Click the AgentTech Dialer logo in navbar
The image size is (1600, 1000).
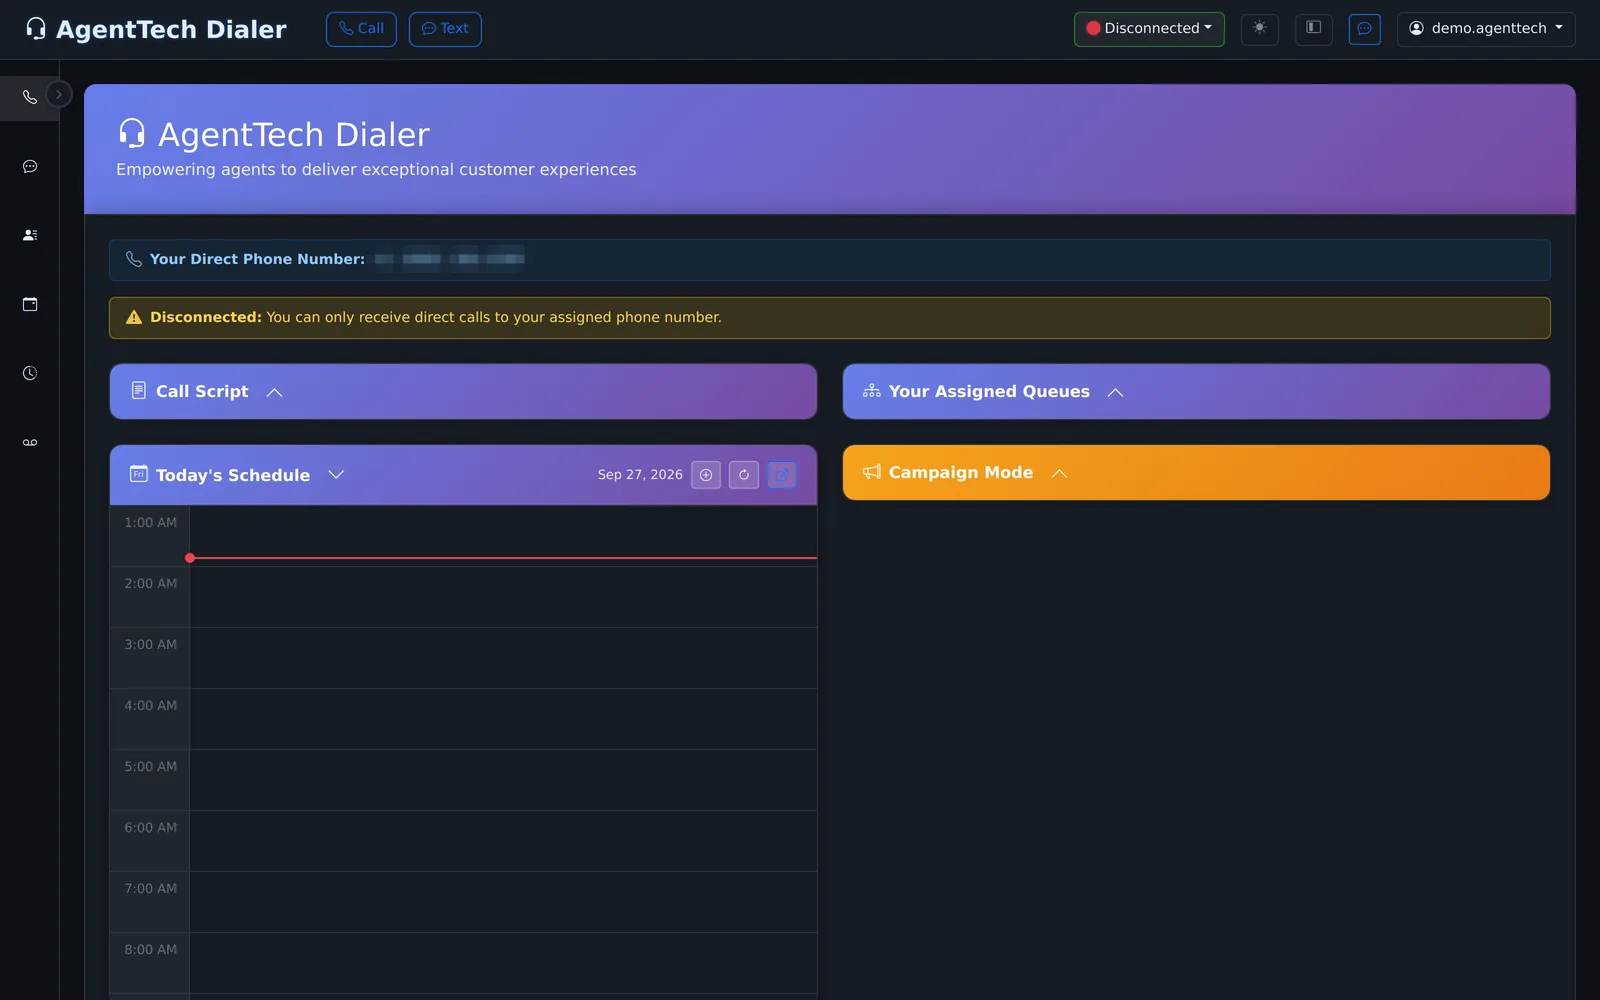tap(156, 30)
